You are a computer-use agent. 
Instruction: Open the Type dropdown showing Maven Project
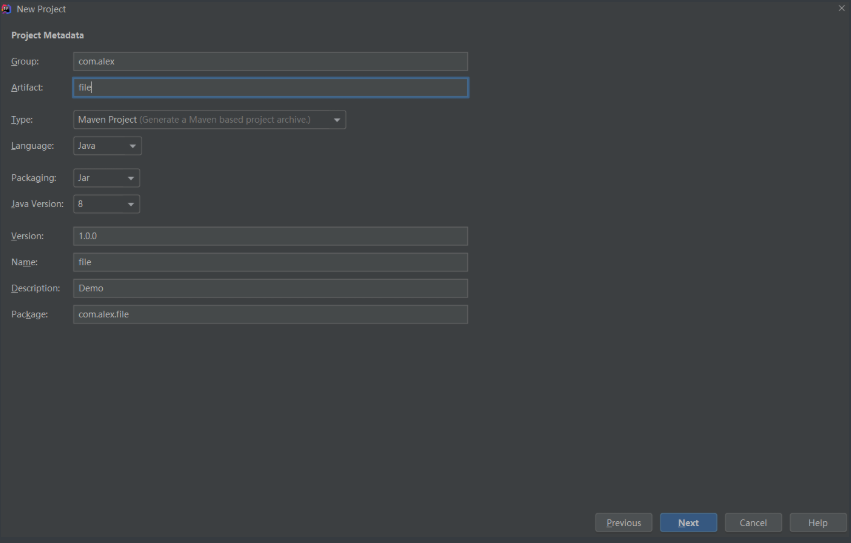coord(209,119)
